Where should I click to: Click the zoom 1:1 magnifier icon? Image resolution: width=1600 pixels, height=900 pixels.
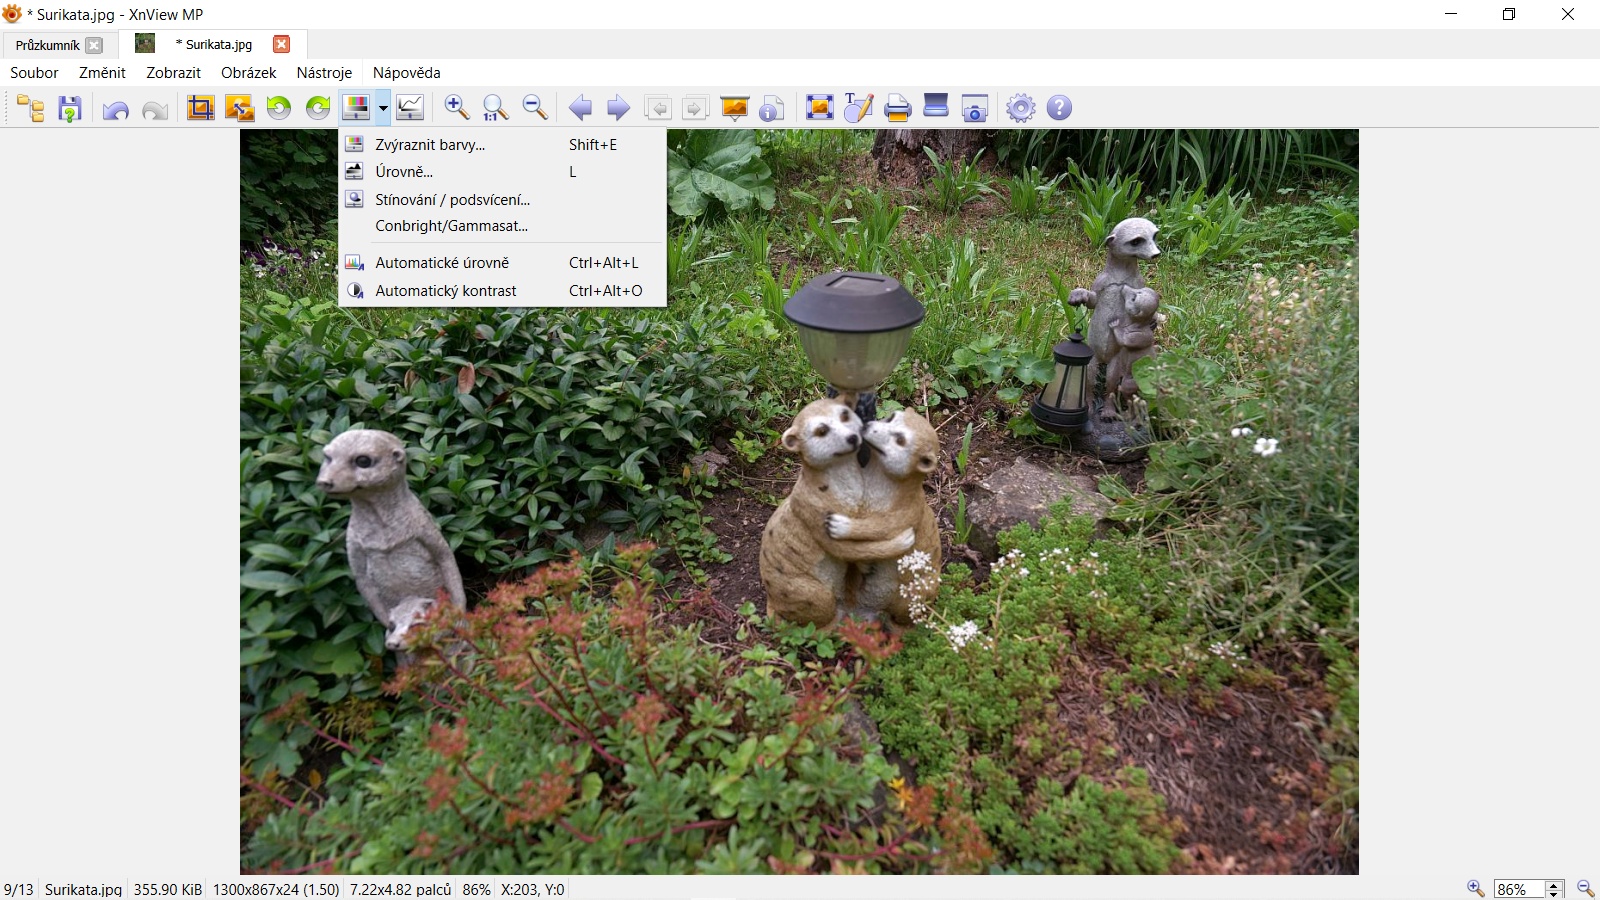click(495, 108)
